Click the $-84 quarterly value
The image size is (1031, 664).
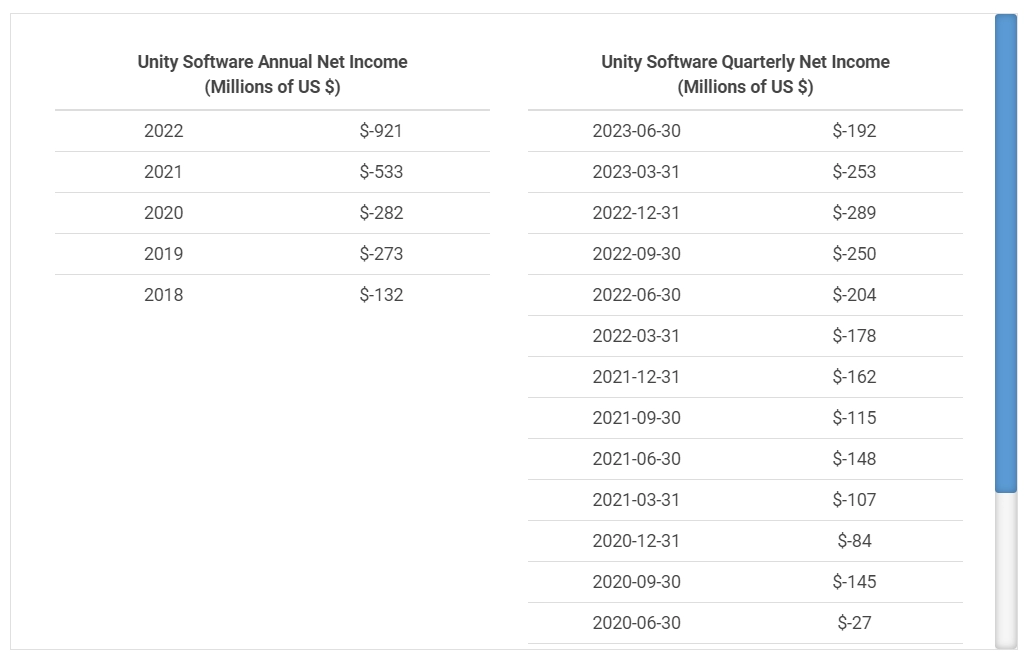(854, 541)
